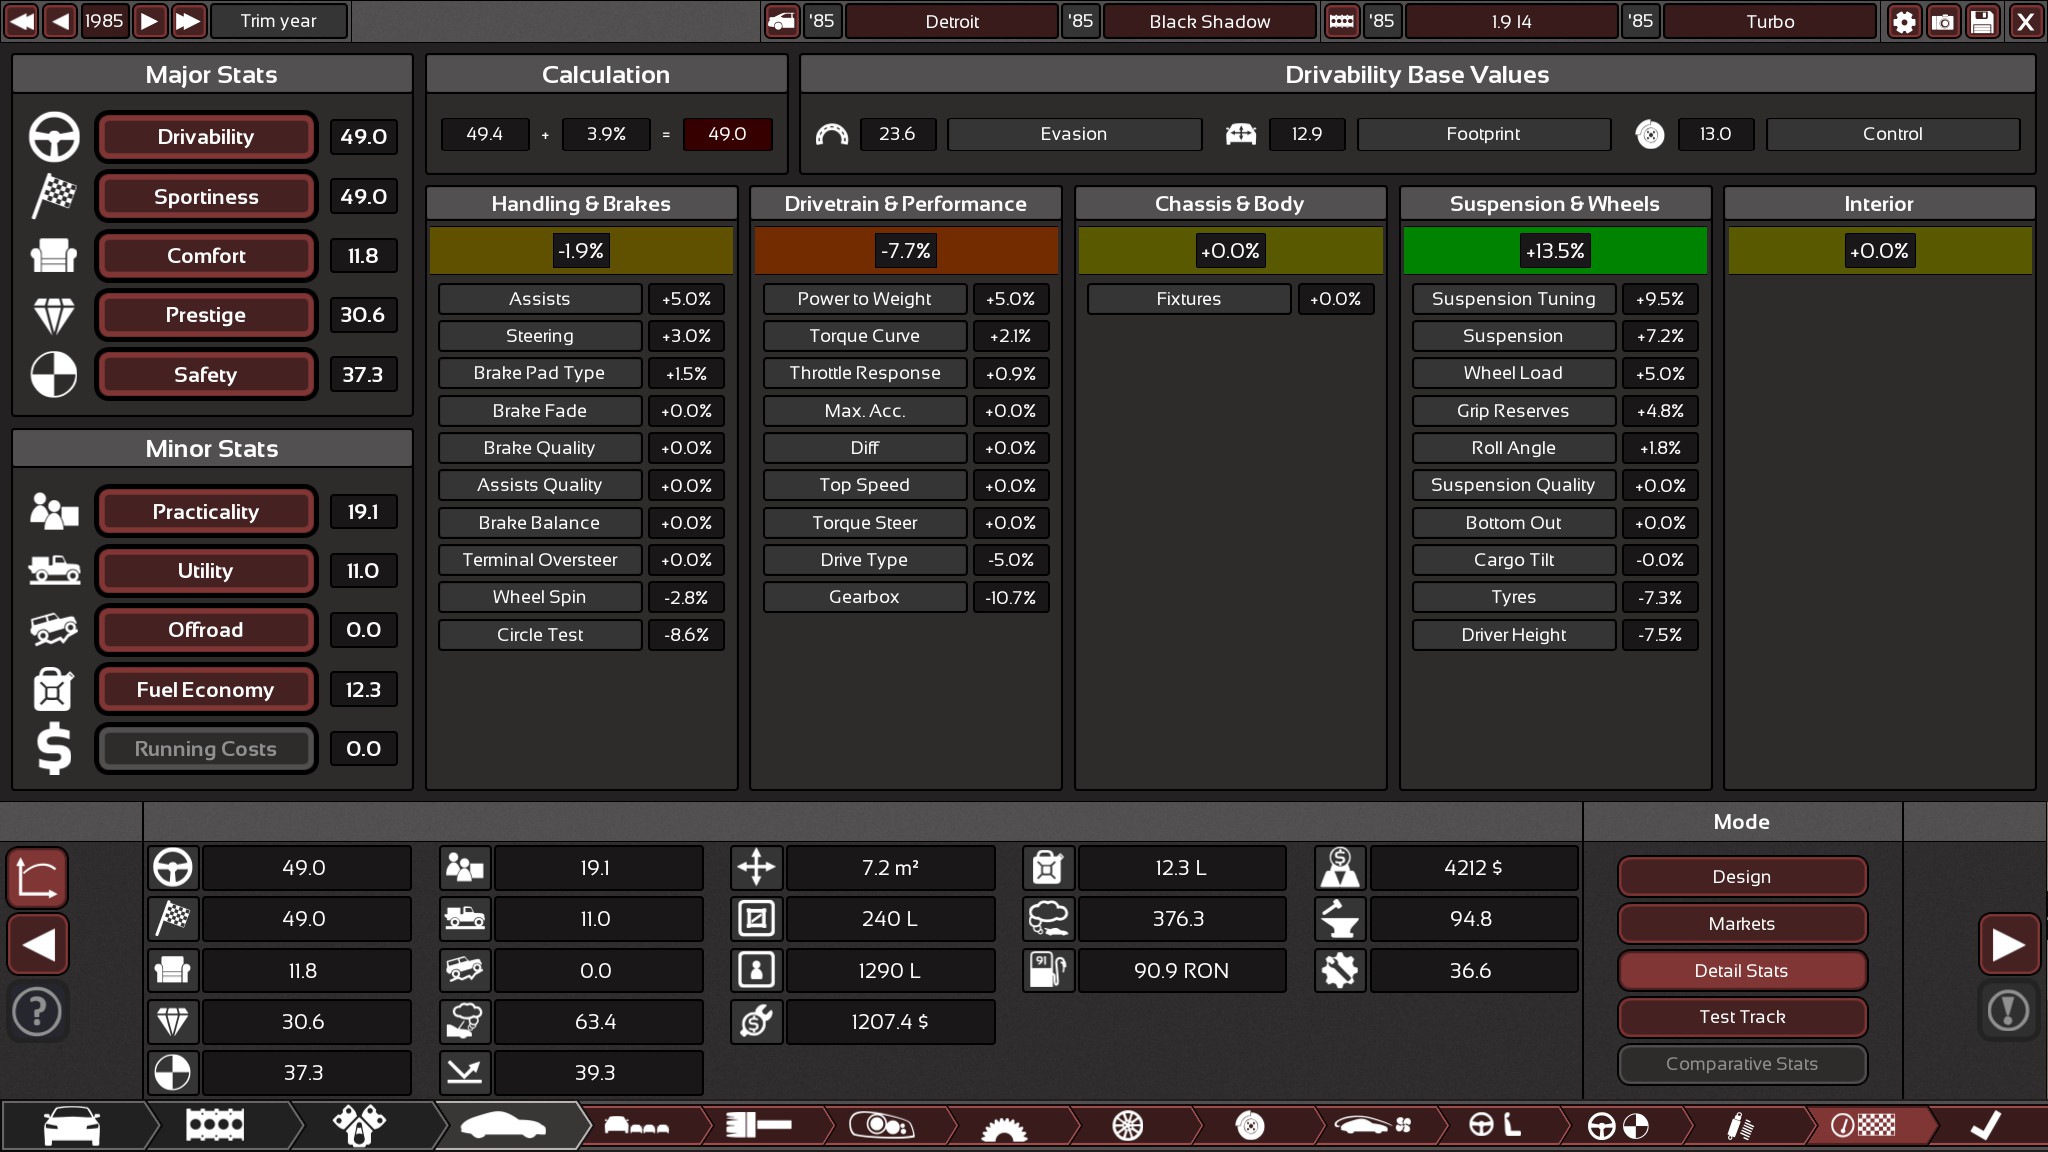Image resolution: width=2048 pixels, height=1152 pixels.
Task: Click the large back arrow button
Action: [x=38, y=944]
